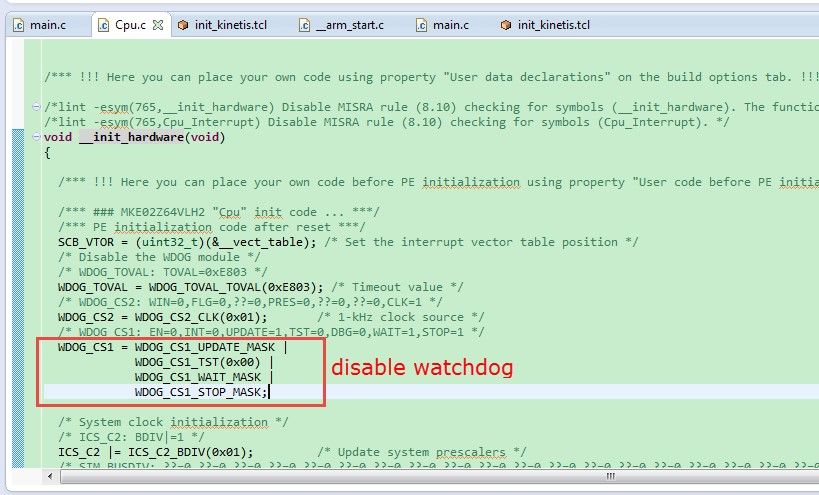Click the 'User data declarations' comment line
The image size is (819, 495).
click(431, 77)
